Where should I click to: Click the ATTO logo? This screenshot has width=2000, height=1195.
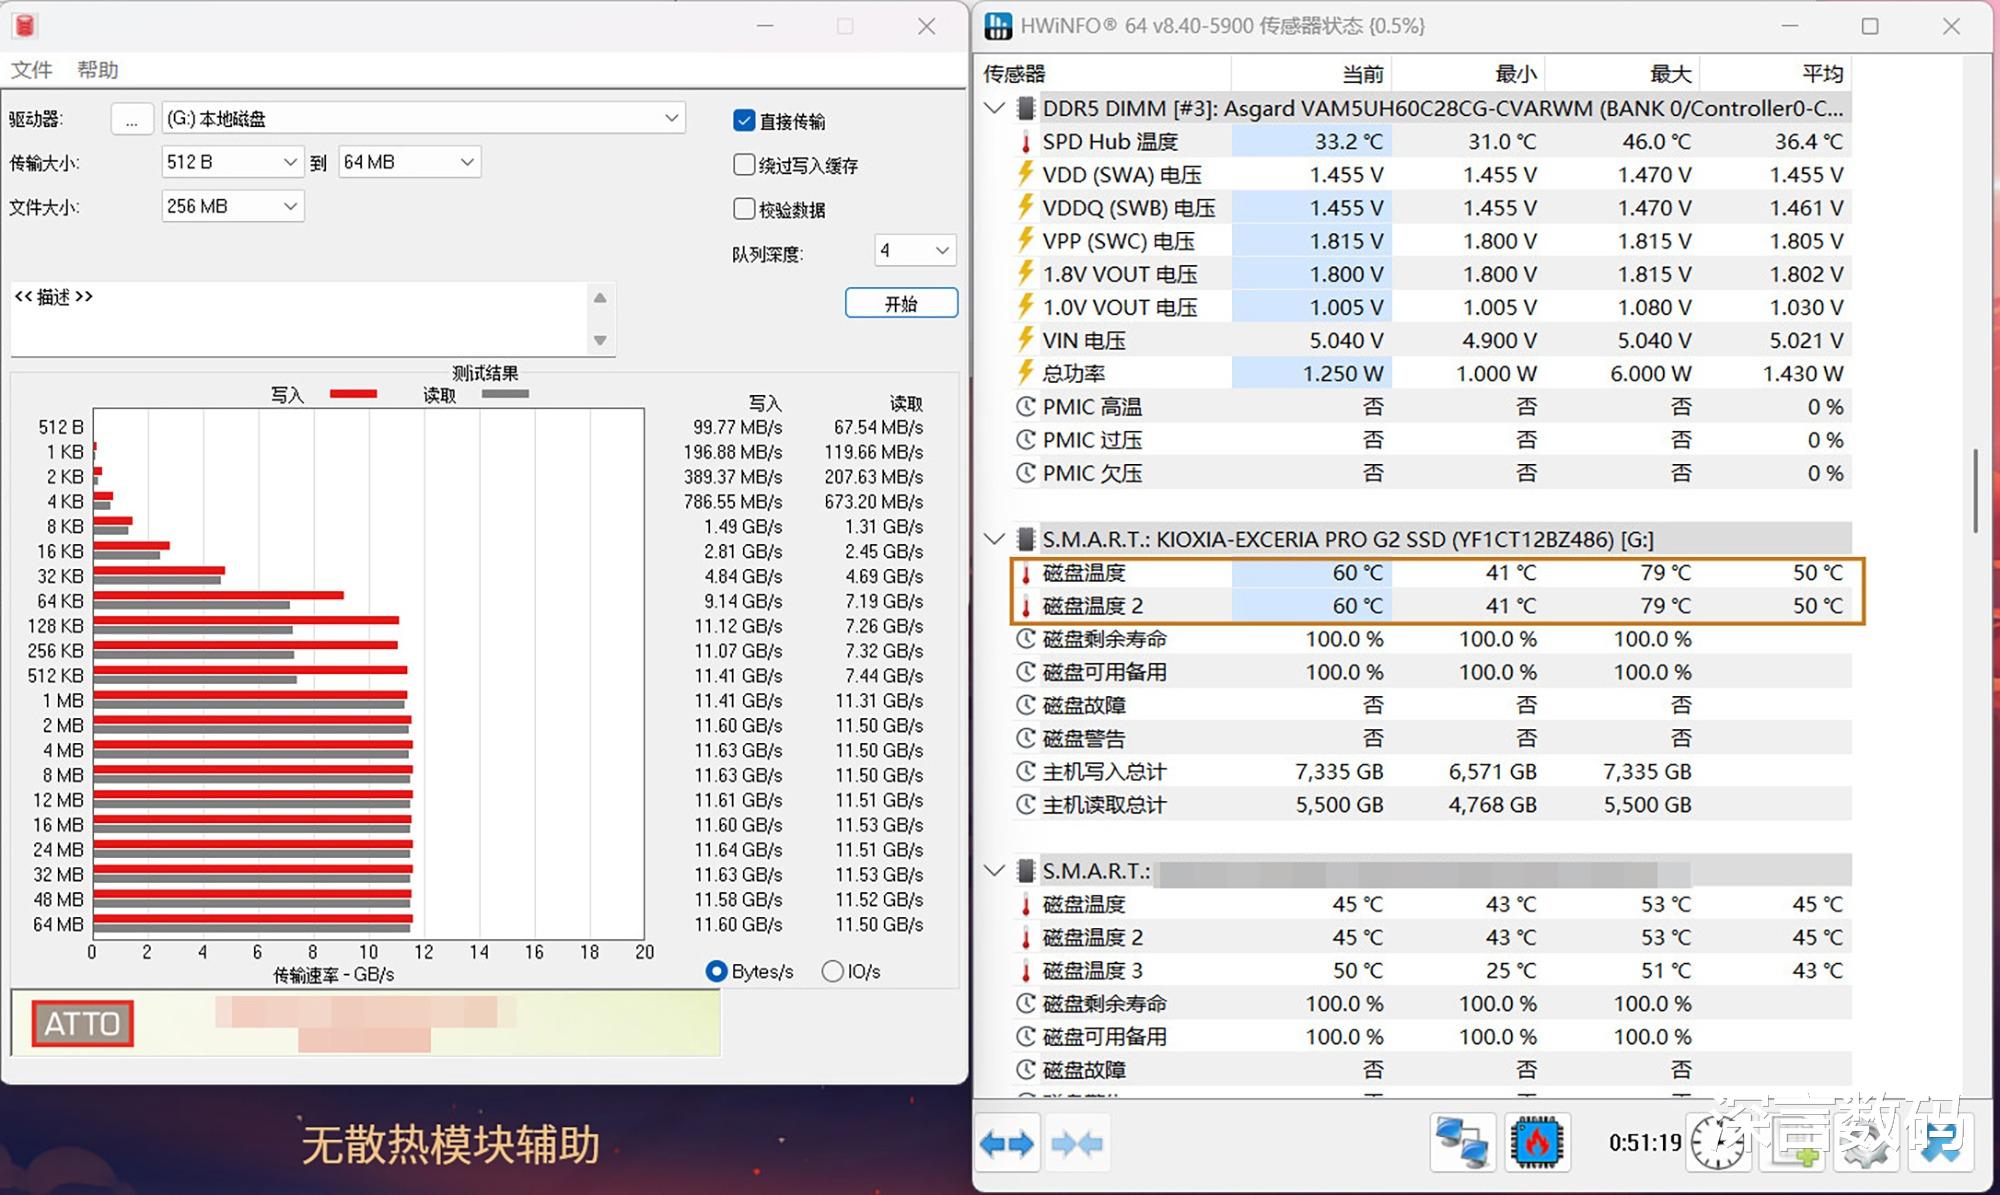click(x=82, y=1023)
